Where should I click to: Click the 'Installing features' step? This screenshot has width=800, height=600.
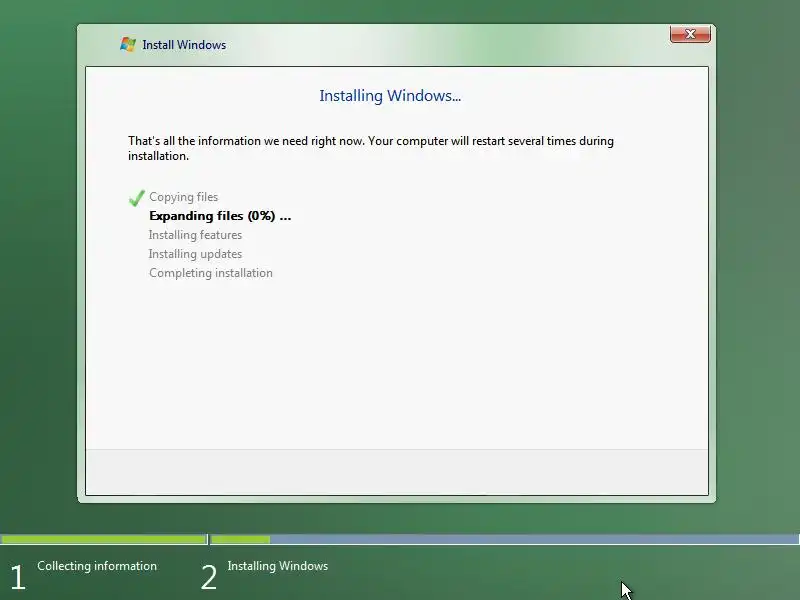tap(195, 235)
